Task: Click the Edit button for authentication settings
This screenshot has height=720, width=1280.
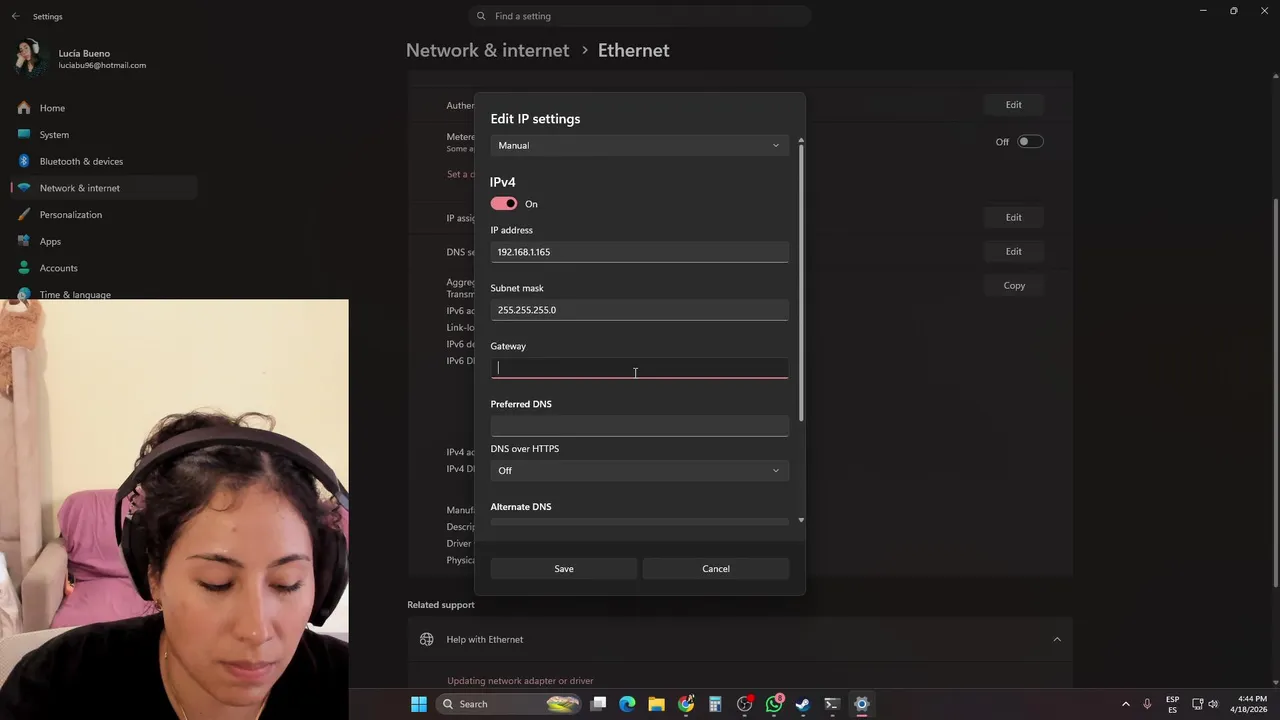Action: click(x=1013, y=105)
